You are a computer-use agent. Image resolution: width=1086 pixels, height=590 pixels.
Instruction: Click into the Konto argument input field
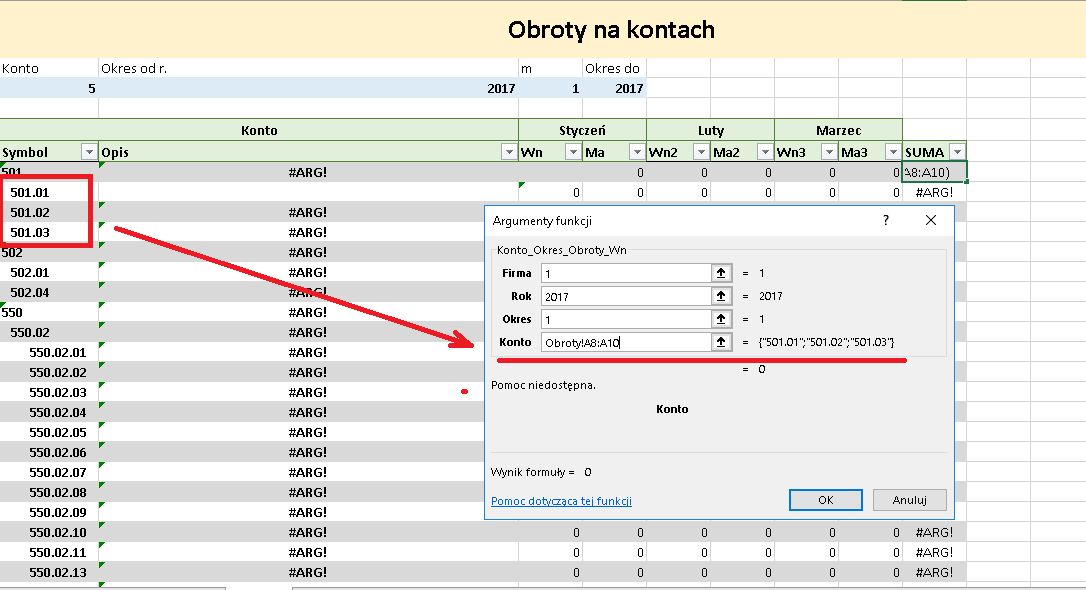626,342
